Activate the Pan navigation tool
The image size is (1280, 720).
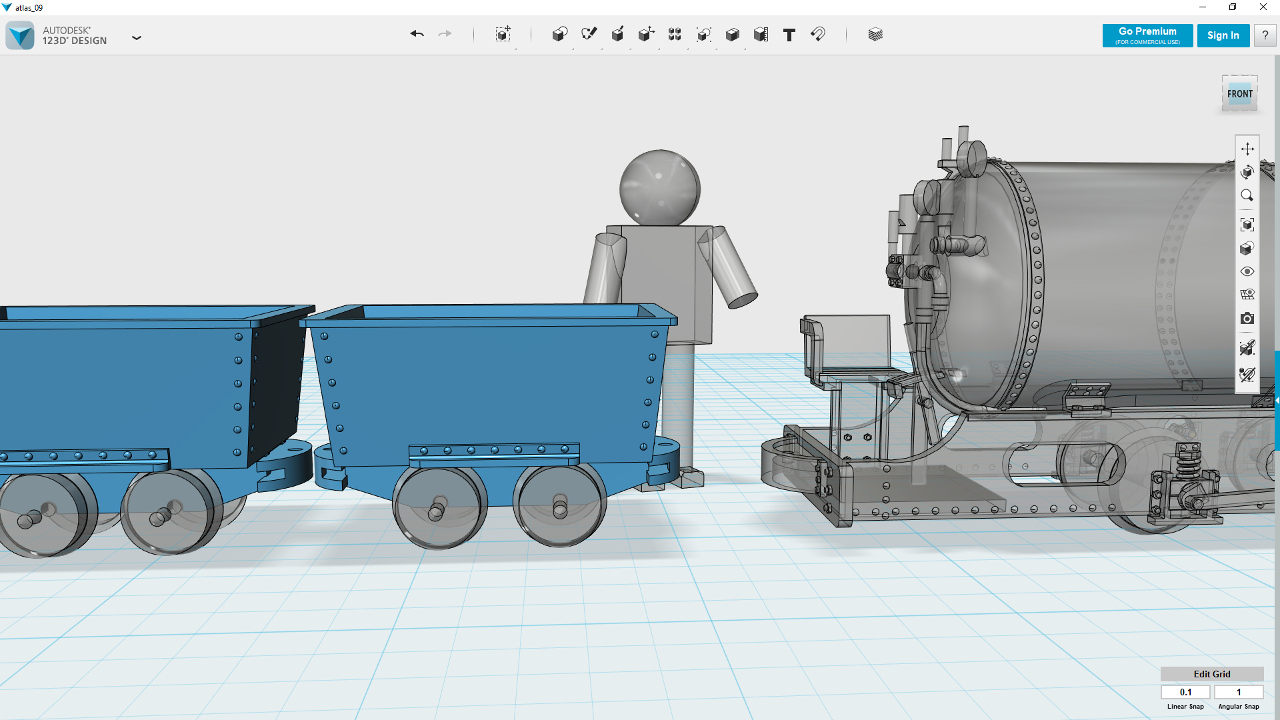click(1247, 149)
